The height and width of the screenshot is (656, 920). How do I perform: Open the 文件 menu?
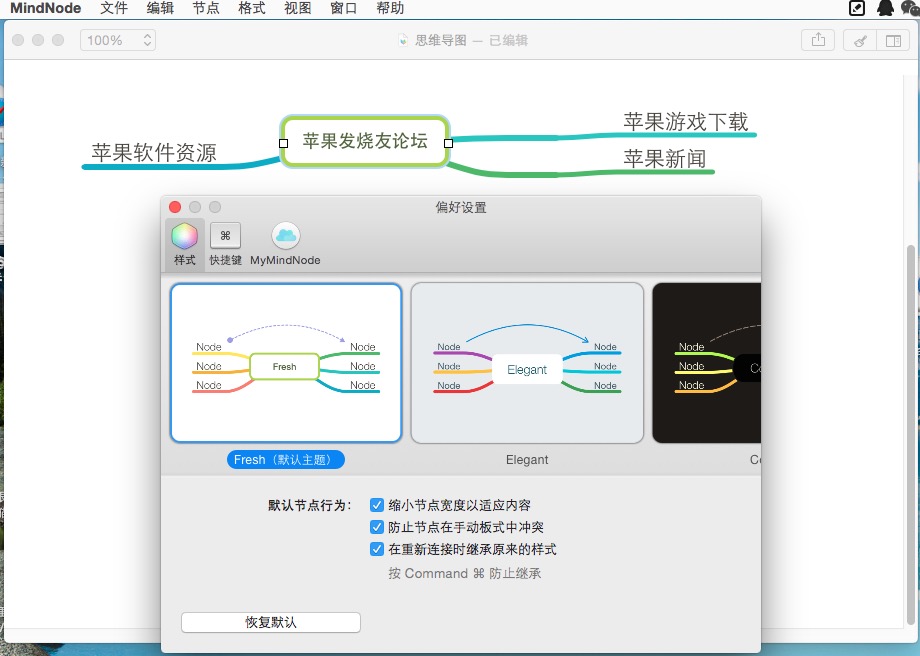coord(114,8)
